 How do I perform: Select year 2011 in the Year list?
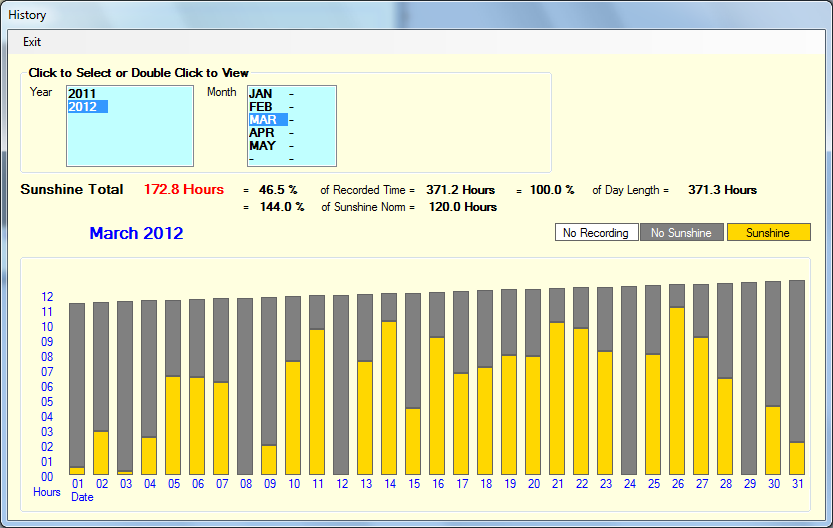pos(82,94)
